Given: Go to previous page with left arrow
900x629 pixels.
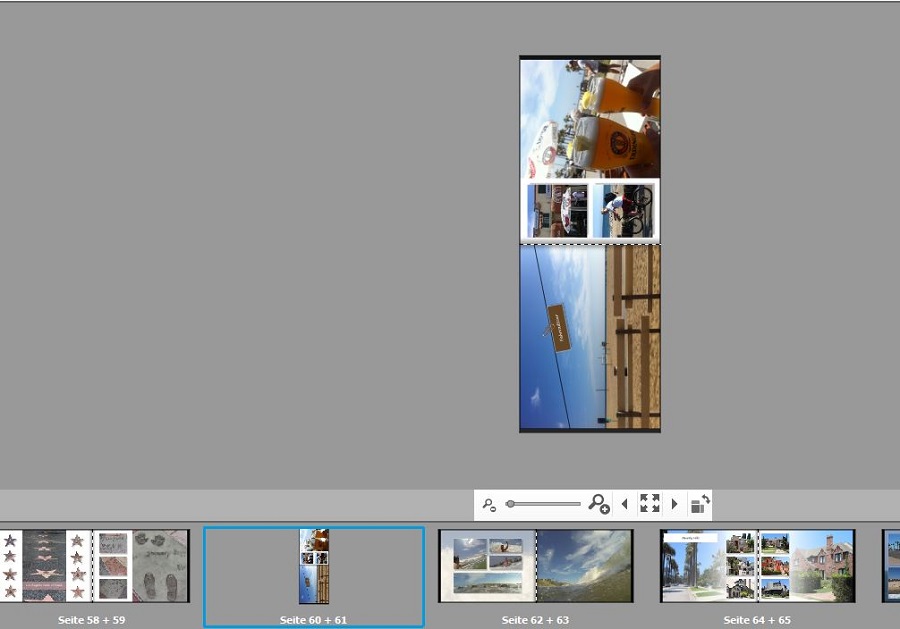Looking at the screenshot, I should click(x=625, y=504).
